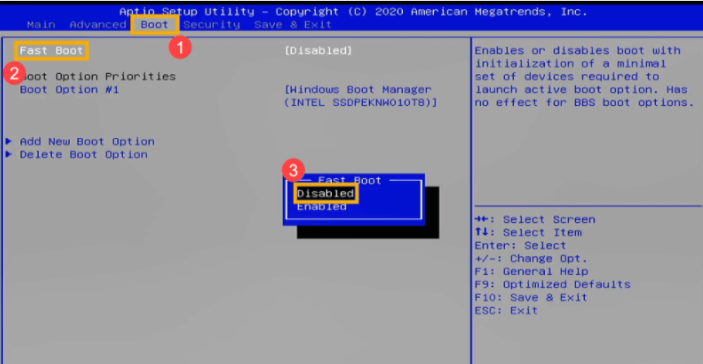Click the Delete Boot Option arrow
The width and height of the screenshot is (703, 364).
(9, 155)
